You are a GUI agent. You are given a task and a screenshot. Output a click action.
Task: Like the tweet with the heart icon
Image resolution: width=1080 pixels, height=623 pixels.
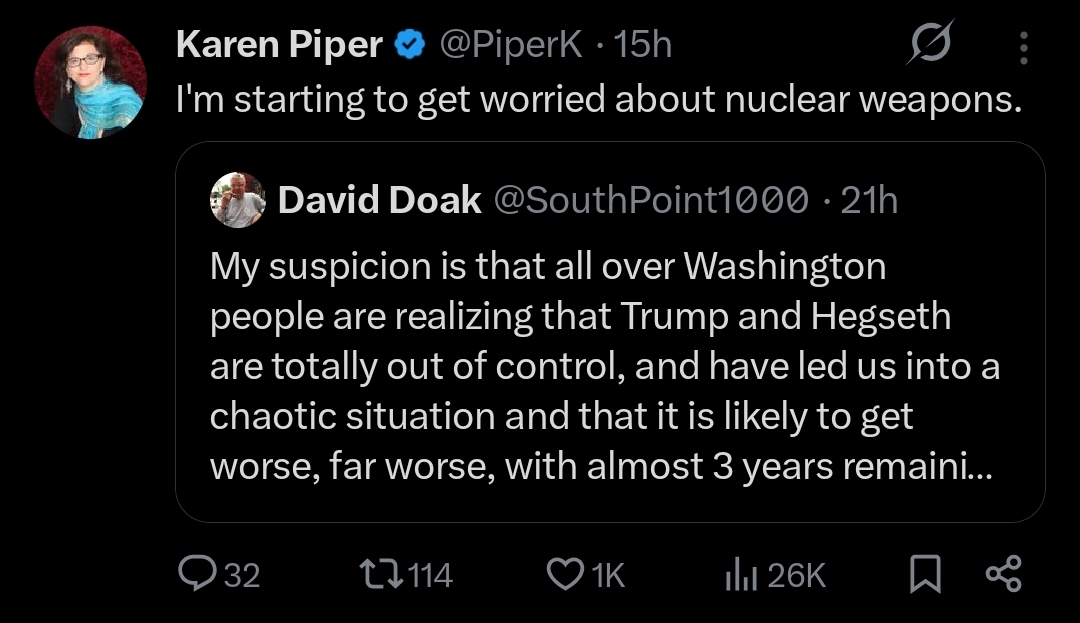(565, 574)
